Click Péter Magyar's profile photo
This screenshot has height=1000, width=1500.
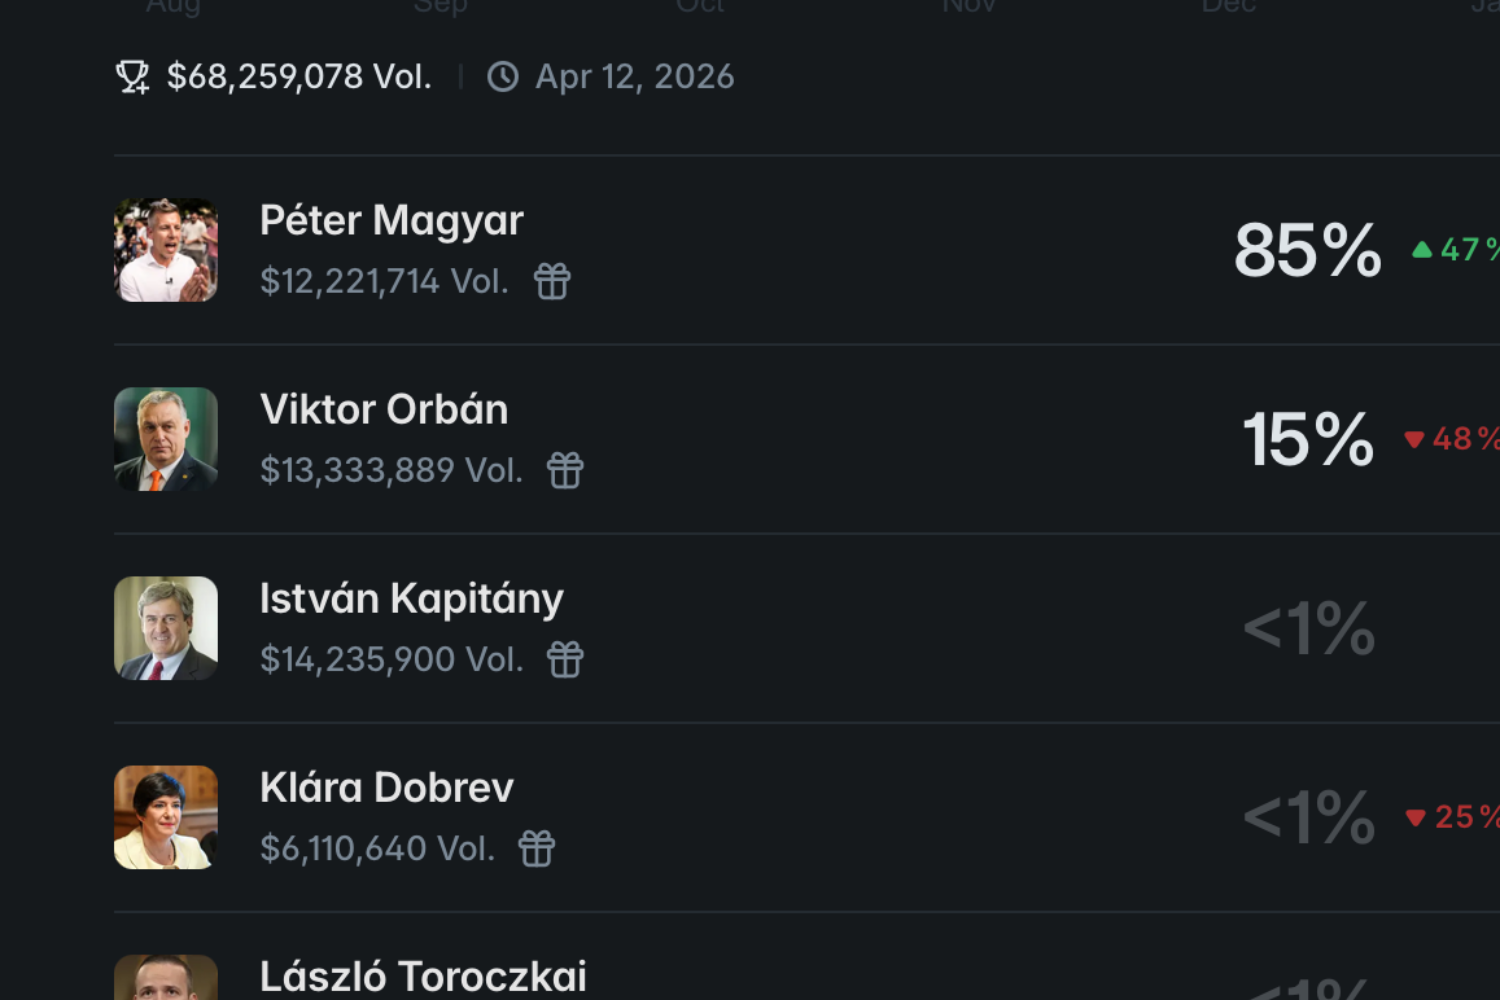(166, 250)
